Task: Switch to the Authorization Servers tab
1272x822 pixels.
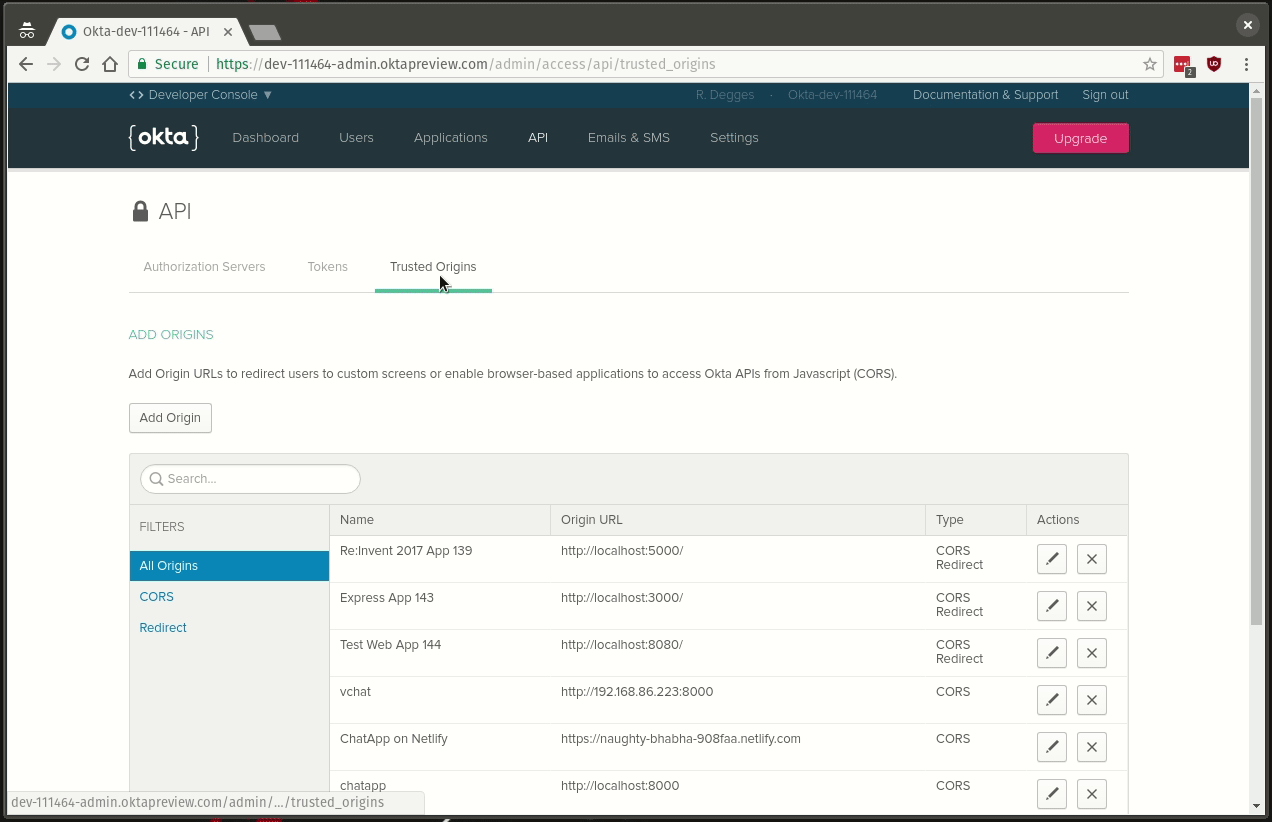Action: (x=204, y=267)
